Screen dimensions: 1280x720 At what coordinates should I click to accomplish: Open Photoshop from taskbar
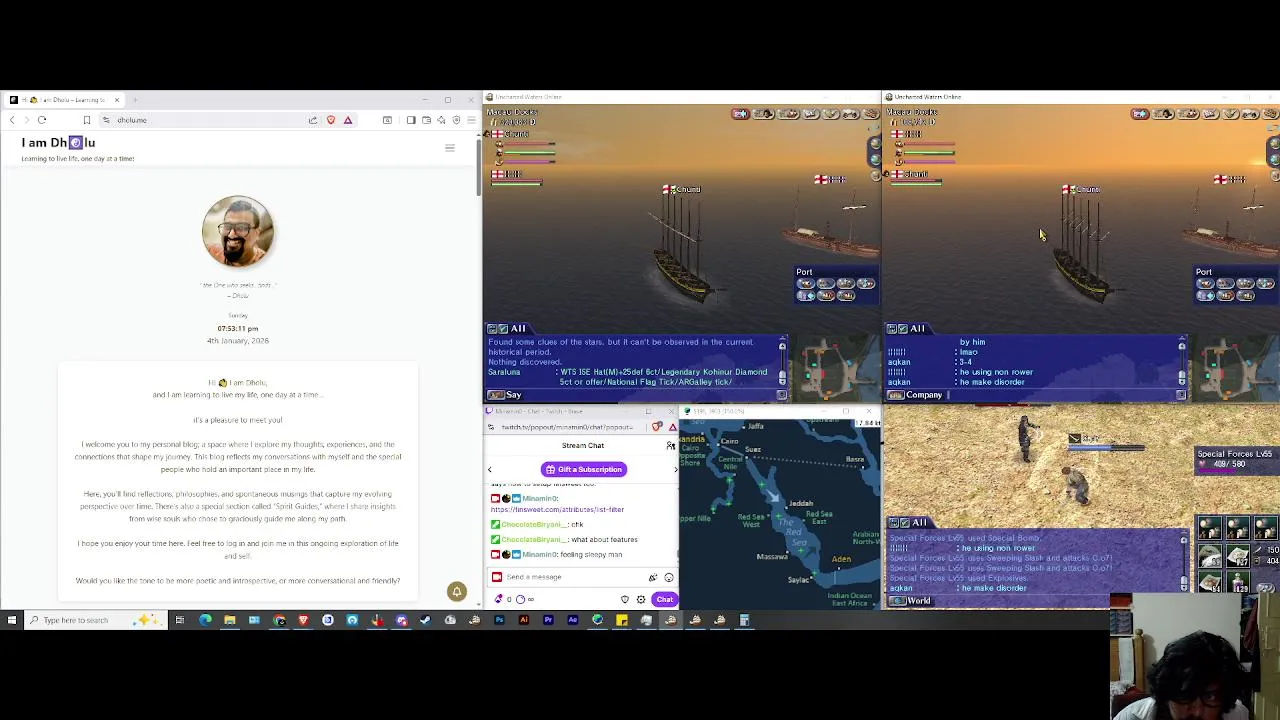[499, 621]
